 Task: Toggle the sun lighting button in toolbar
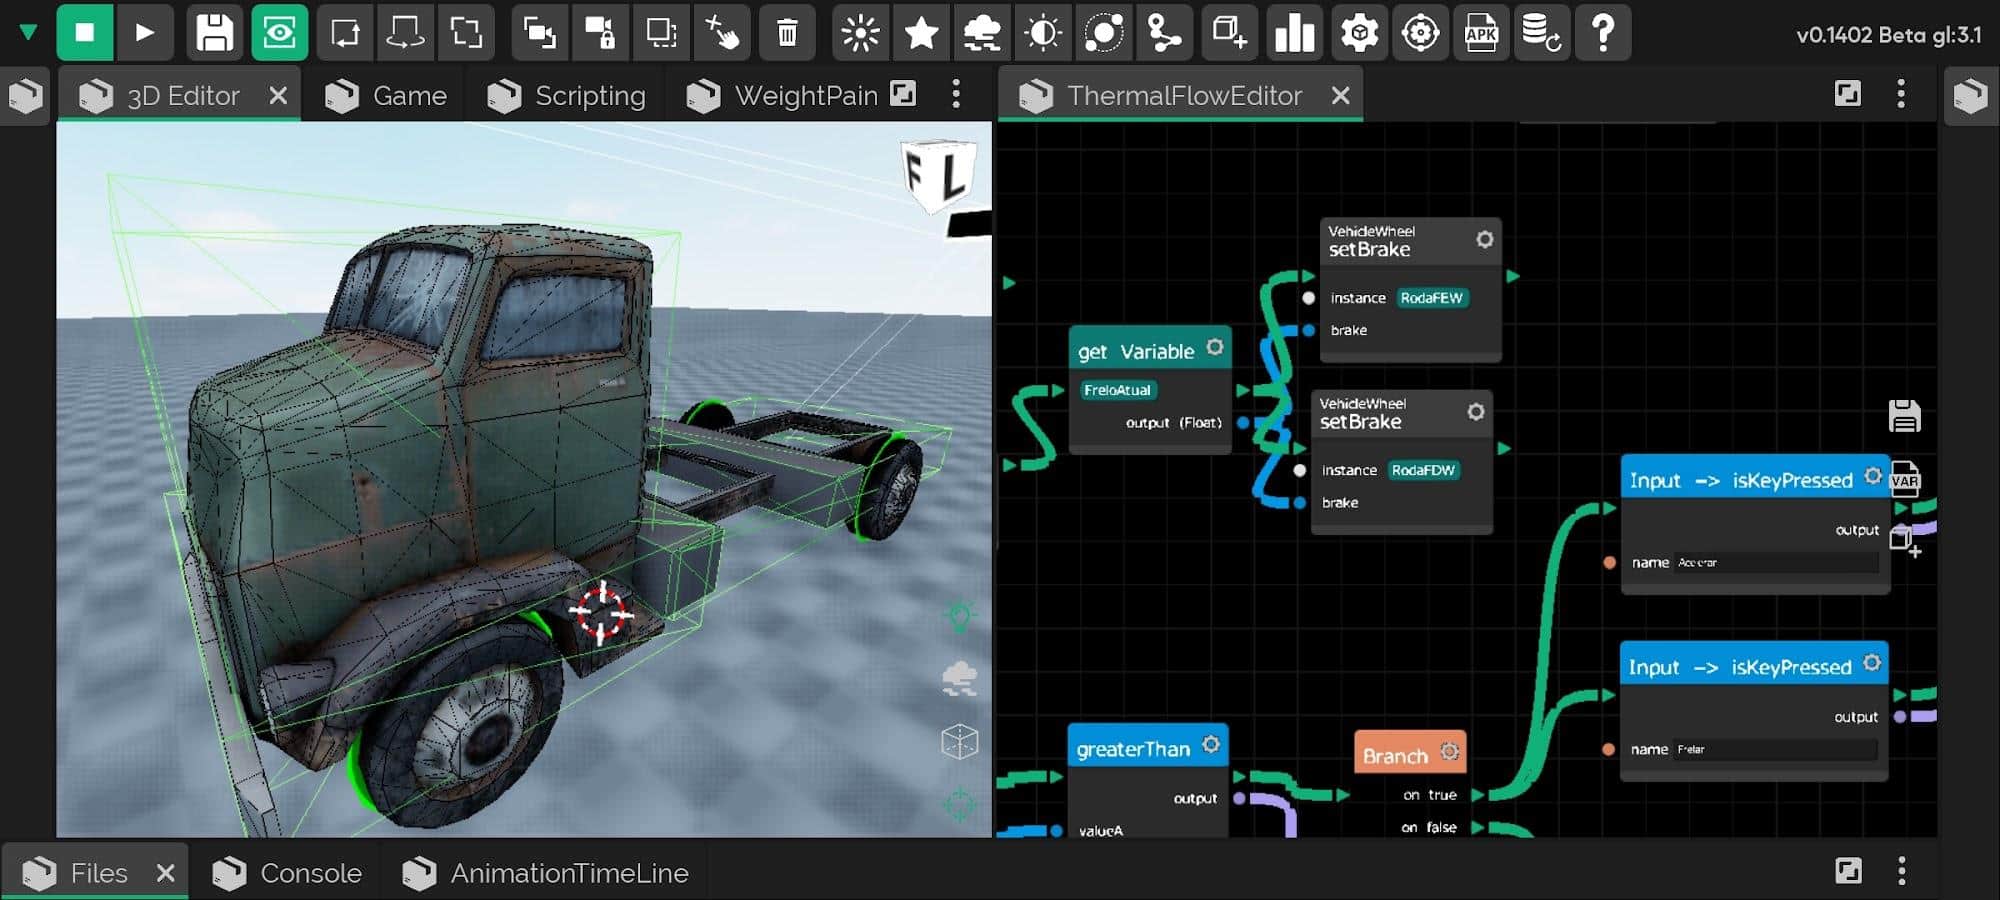pos(860,33)
